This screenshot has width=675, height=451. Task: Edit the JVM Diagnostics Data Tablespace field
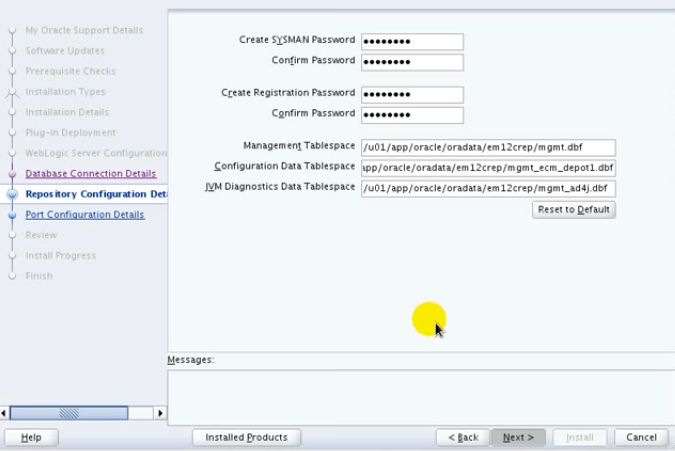click(x=488, y=188)
